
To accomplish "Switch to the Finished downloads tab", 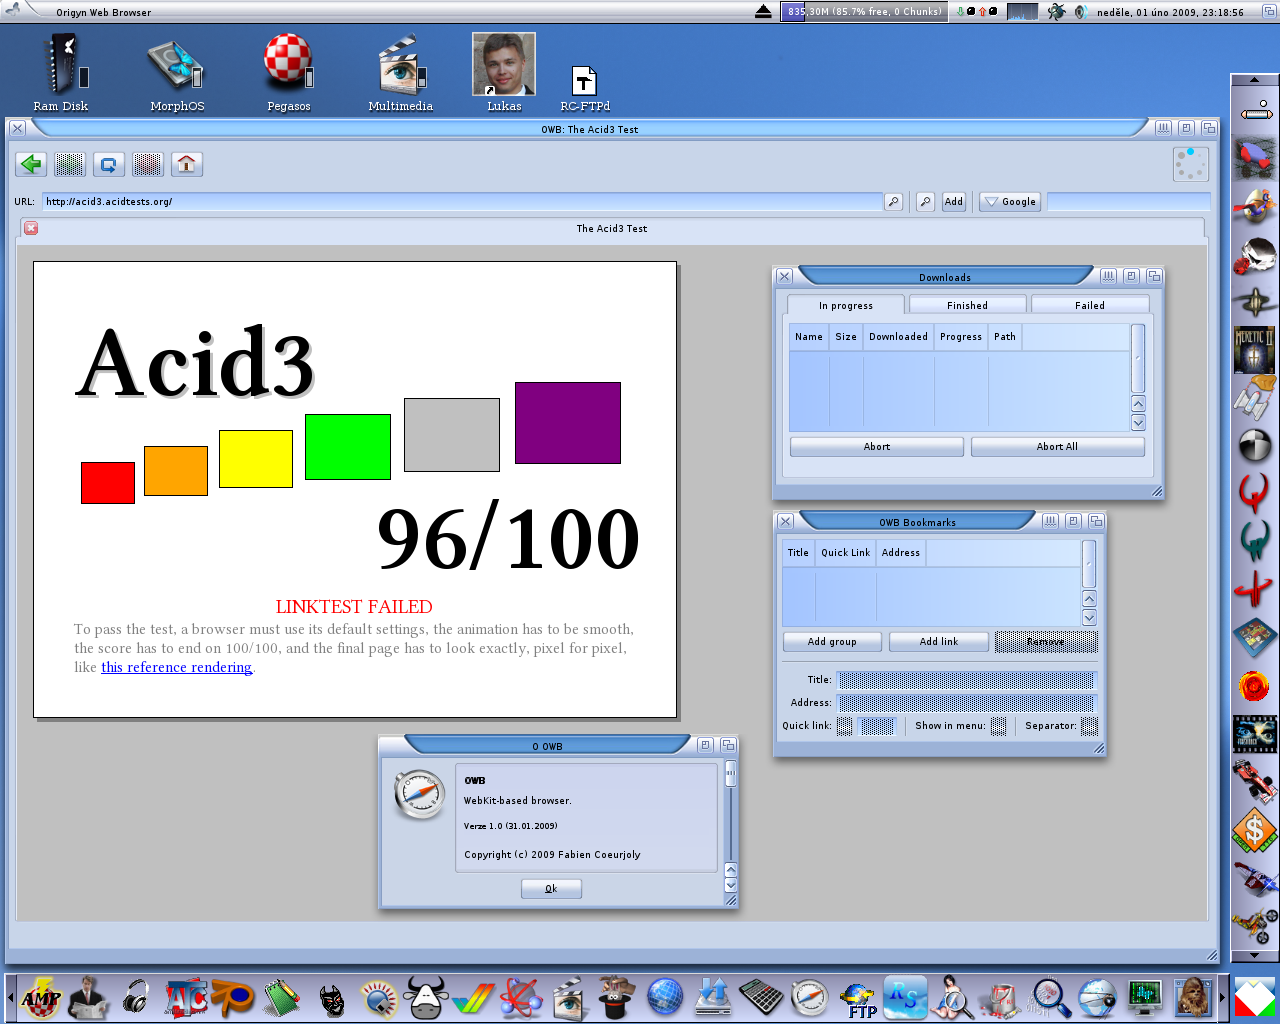I will coord(967,305).
